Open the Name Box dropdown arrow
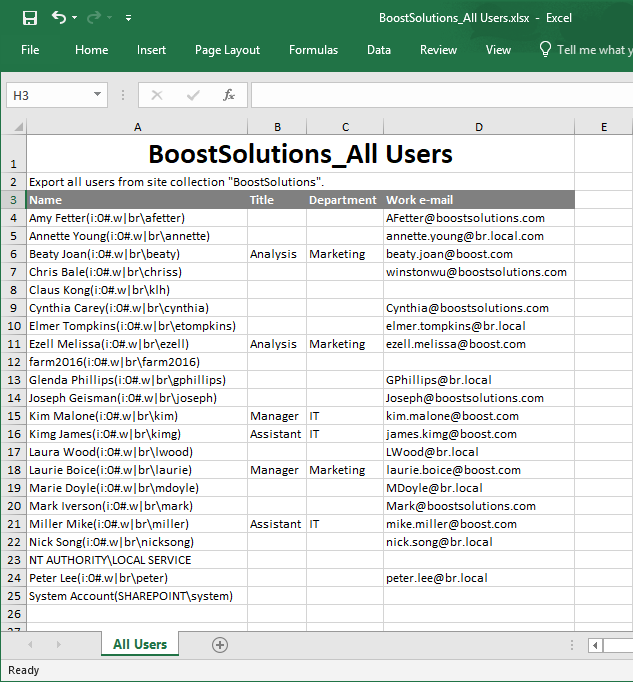633x682 pixels. [x=97, y=95]
